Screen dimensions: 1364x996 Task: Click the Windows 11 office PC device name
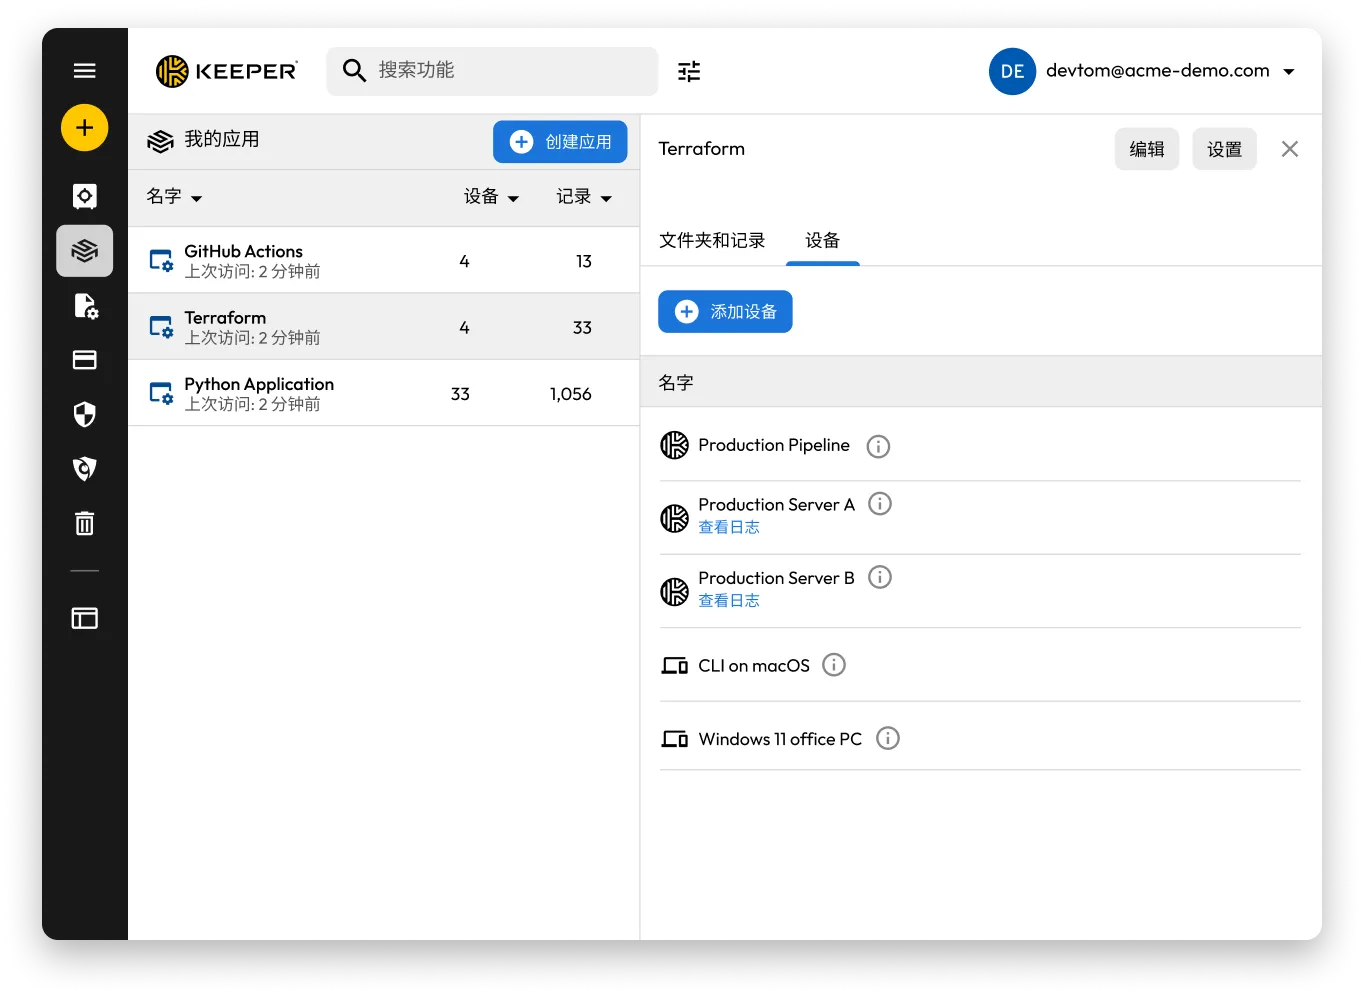click(x=780, y=739)
